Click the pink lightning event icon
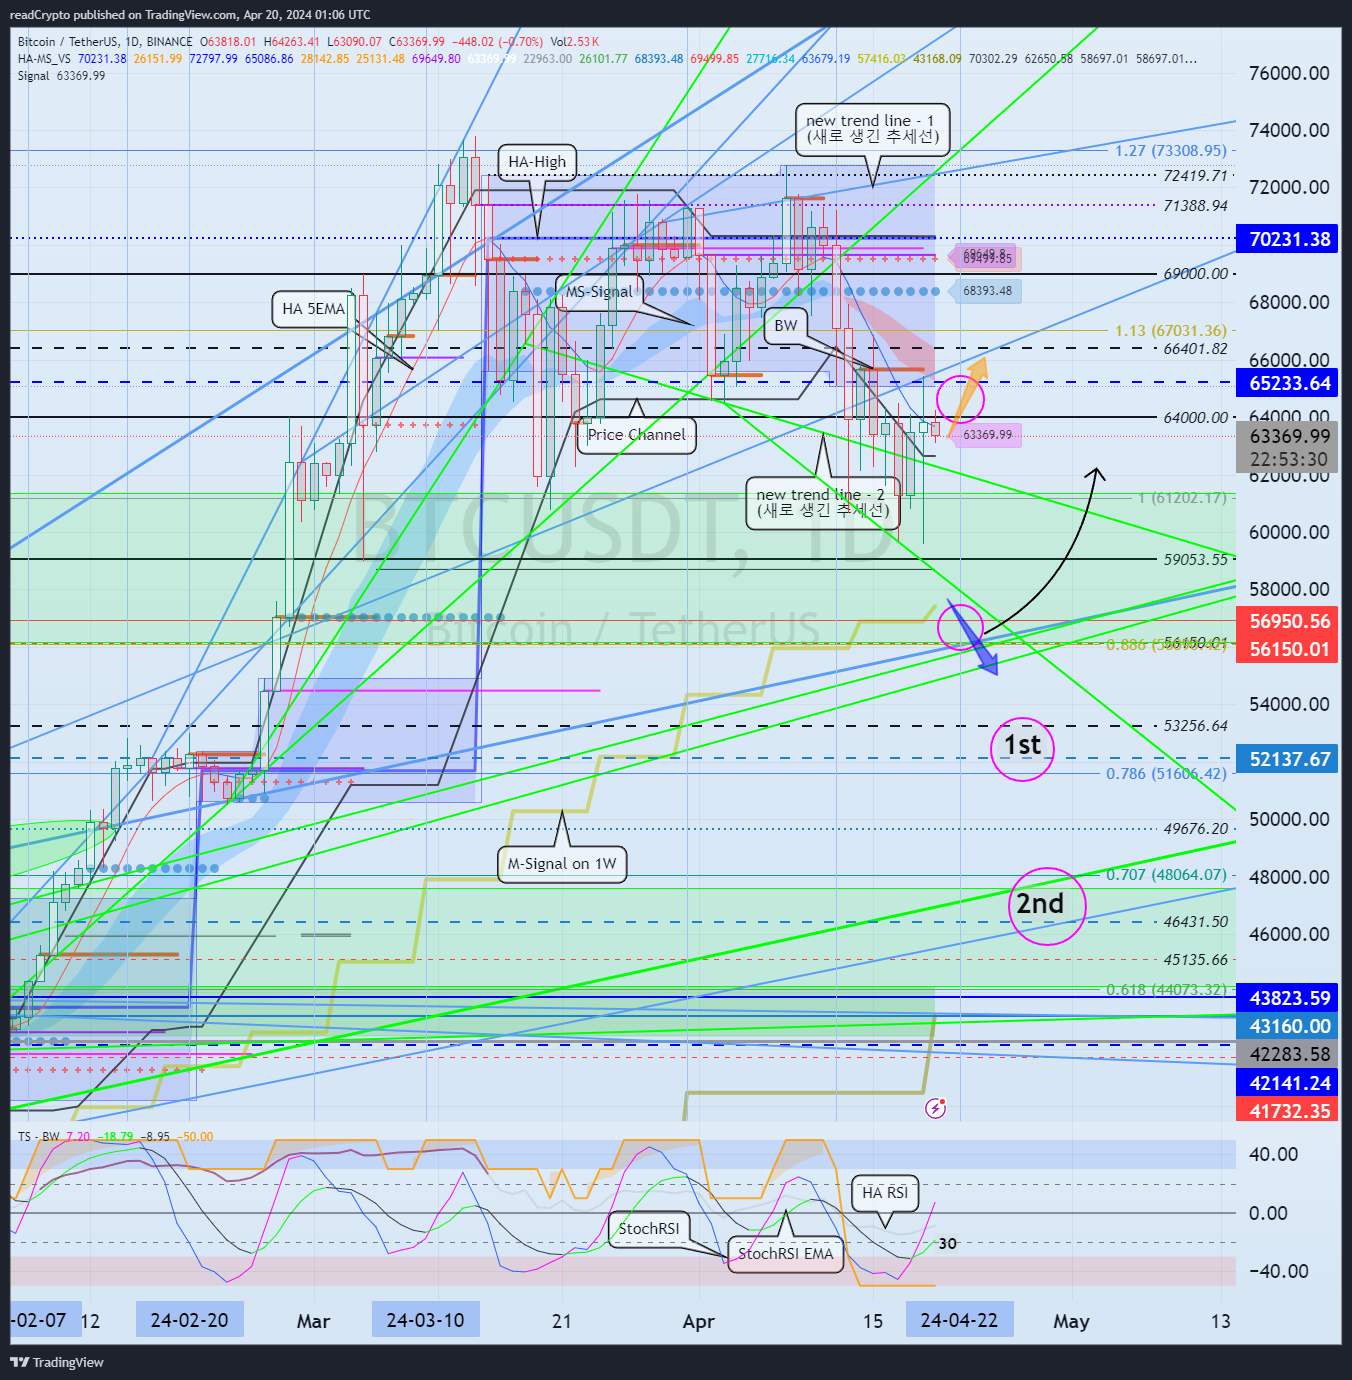The image size is (1352, 1380). [936, 1107]
